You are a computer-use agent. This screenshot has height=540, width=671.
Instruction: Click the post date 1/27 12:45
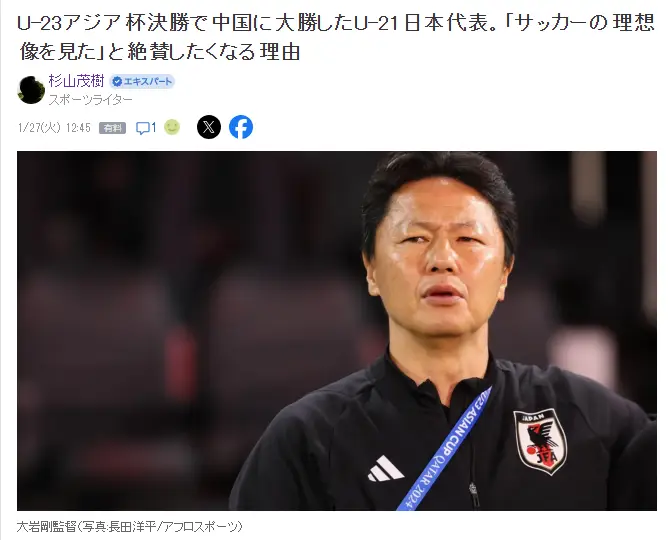click(x=54, y=128)
